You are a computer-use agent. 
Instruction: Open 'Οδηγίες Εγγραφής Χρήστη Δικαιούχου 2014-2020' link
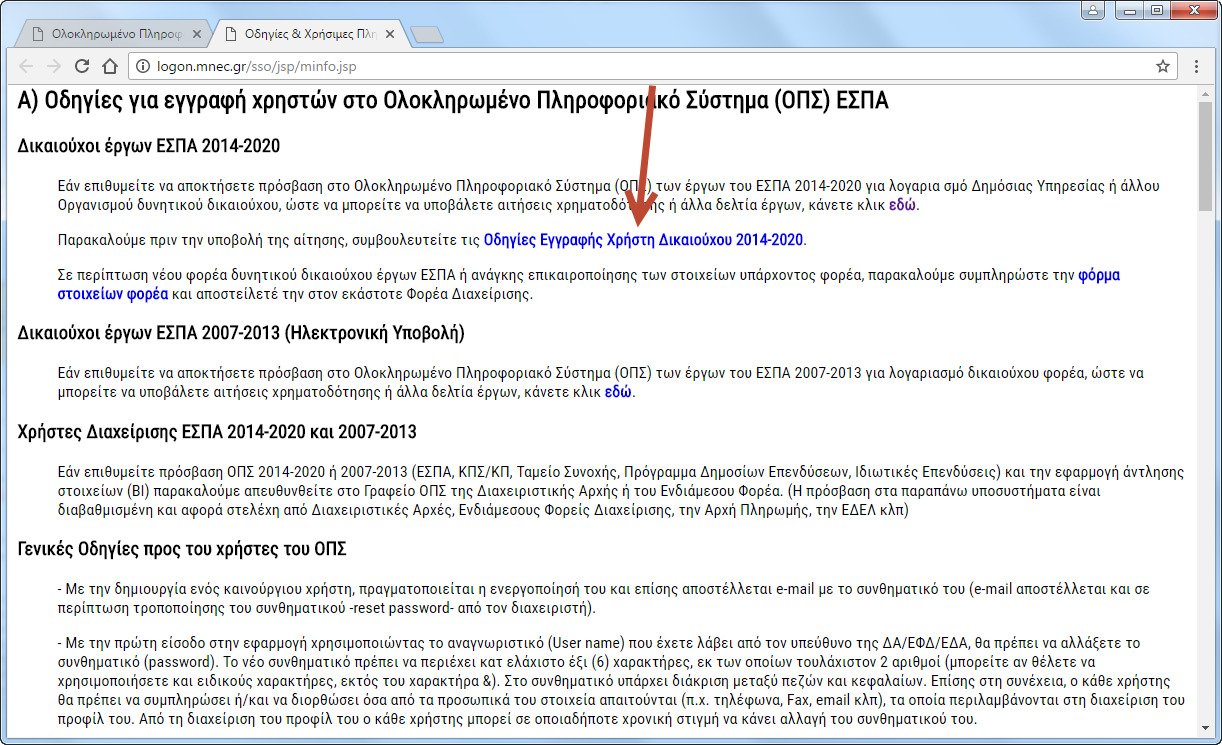(643, 240)
